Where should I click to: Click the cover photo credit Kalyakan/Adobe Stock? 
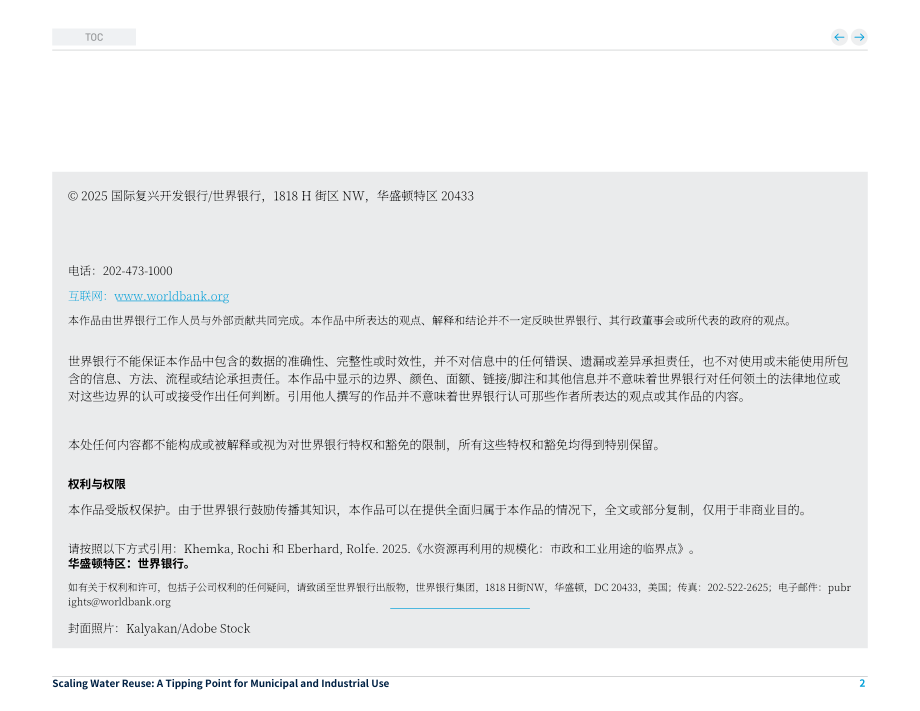(x=188, y=629)
